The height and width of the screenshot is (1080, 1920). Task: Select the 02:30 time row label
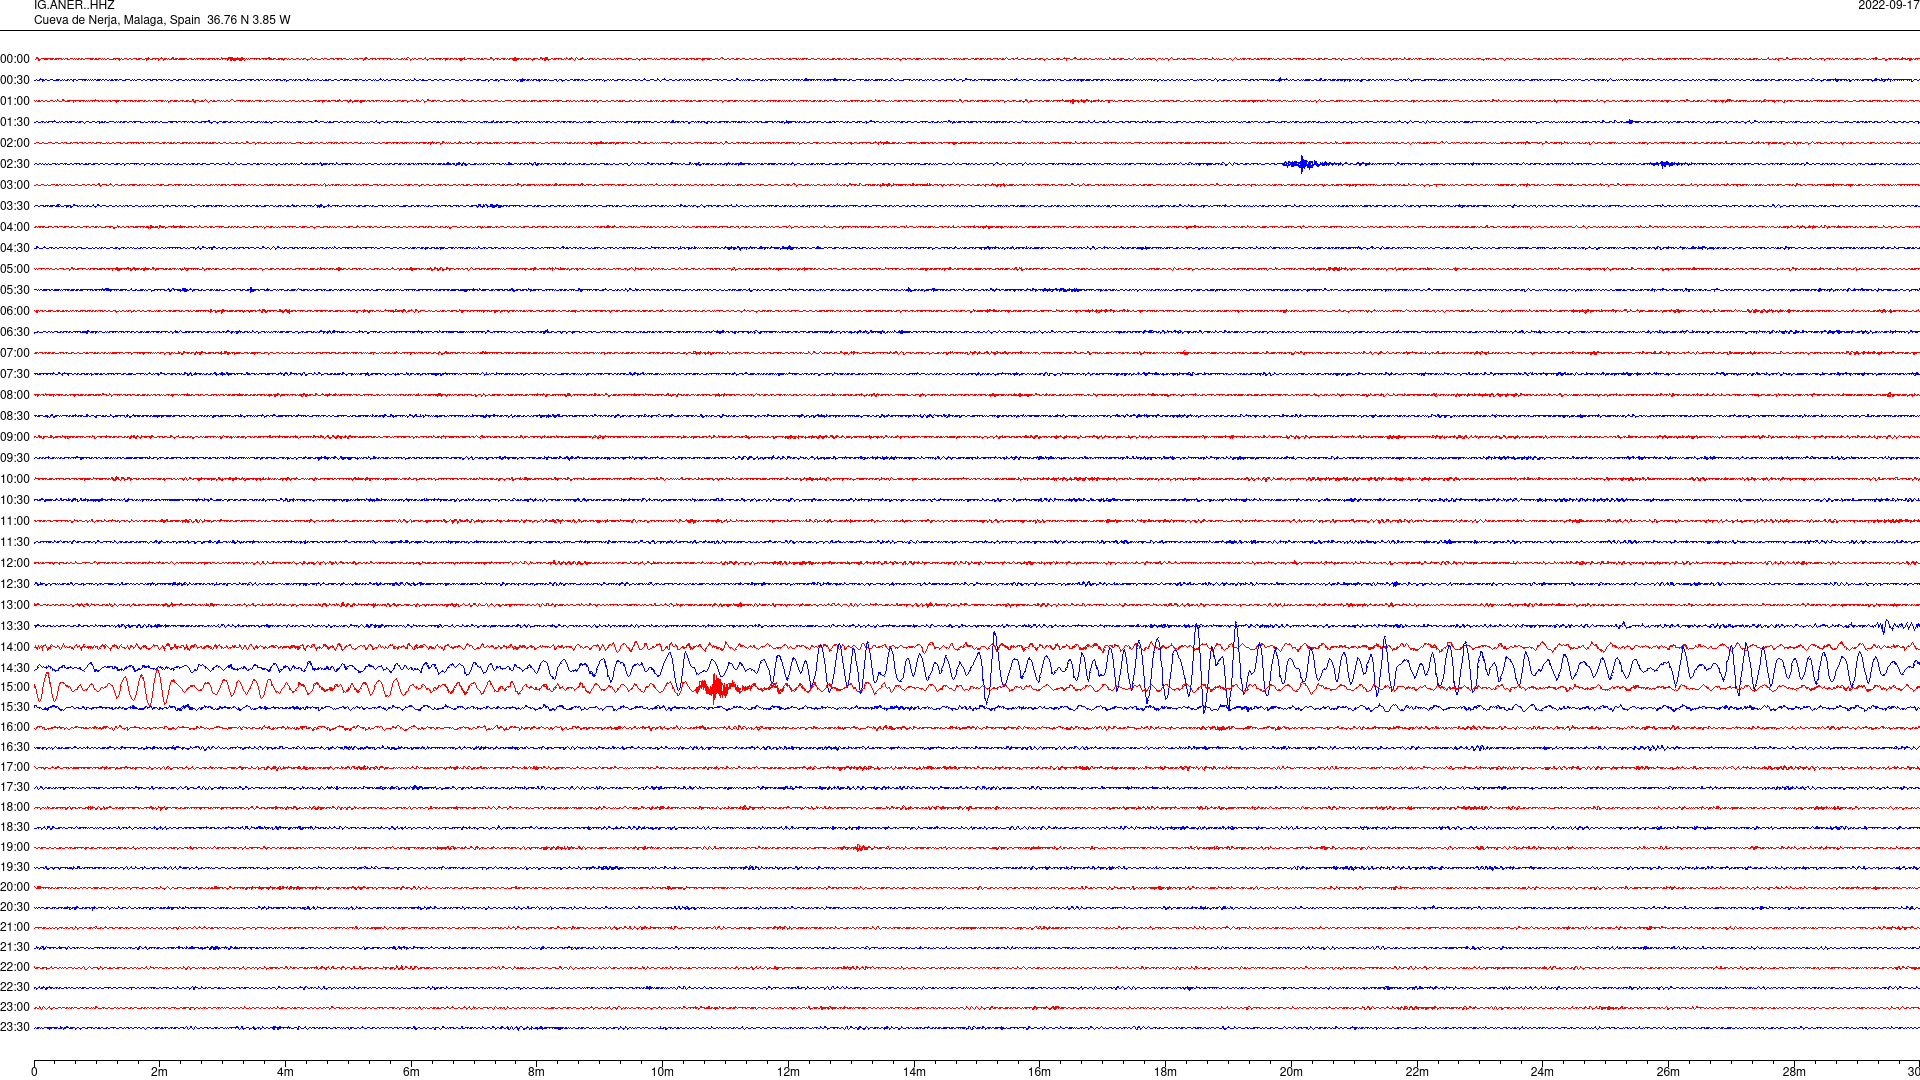pos(15,164)
